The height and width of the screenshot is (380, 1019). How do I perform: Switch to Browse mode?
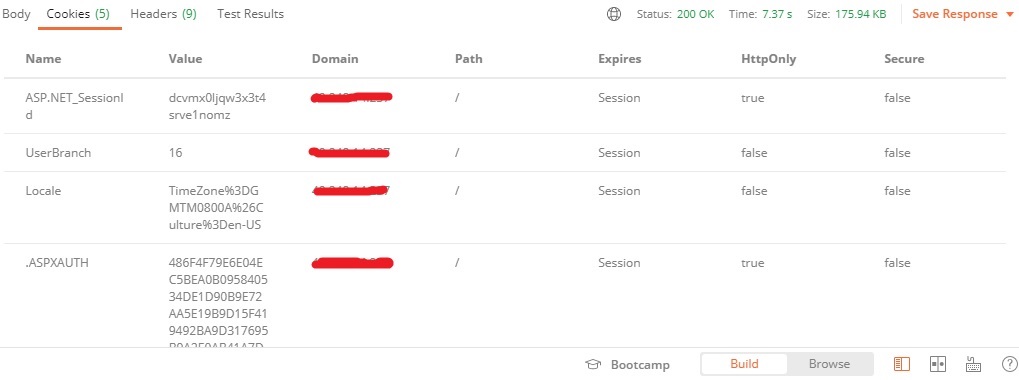point(829,364)
